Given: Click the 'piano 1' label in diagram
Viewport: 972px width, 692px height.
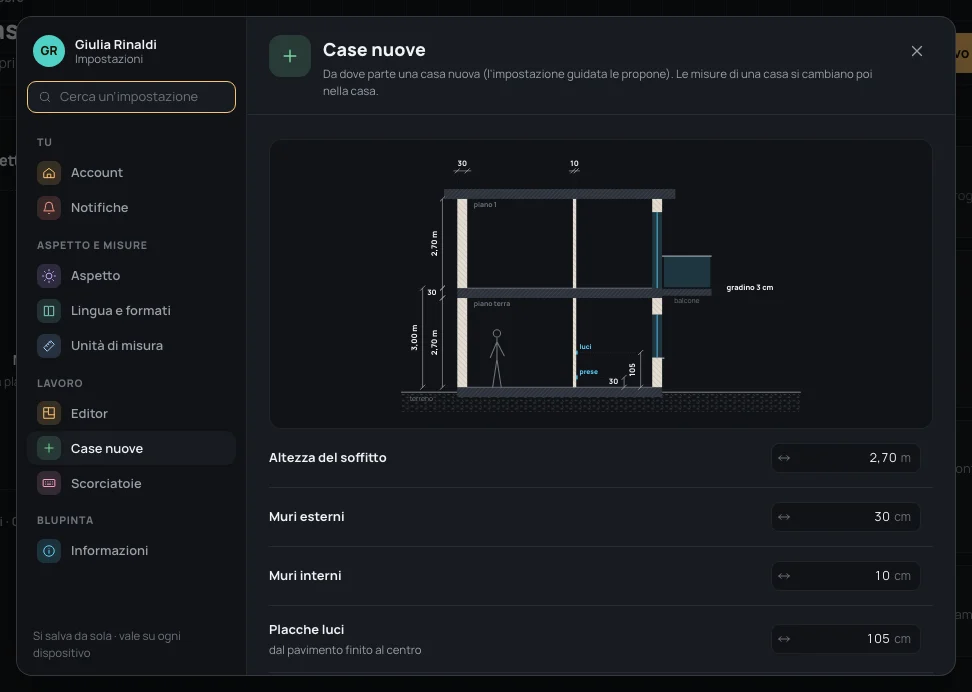Looking at the screenshot, I should pos(485,205).
